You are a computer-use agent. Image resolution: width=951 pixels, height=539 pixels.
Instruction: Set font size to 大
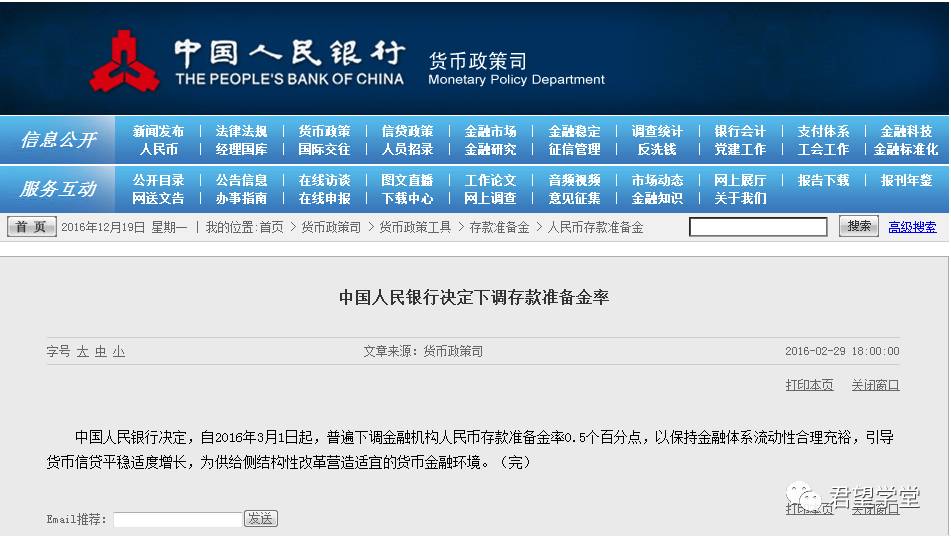coord(82,352)
